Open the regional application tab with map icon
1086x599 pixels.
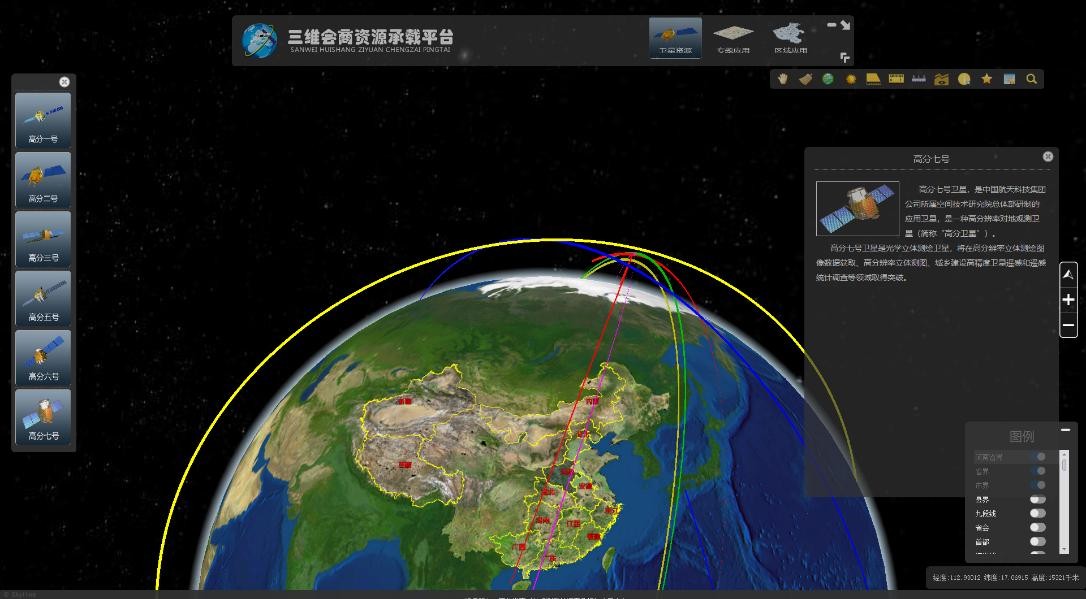coord(790,38)
